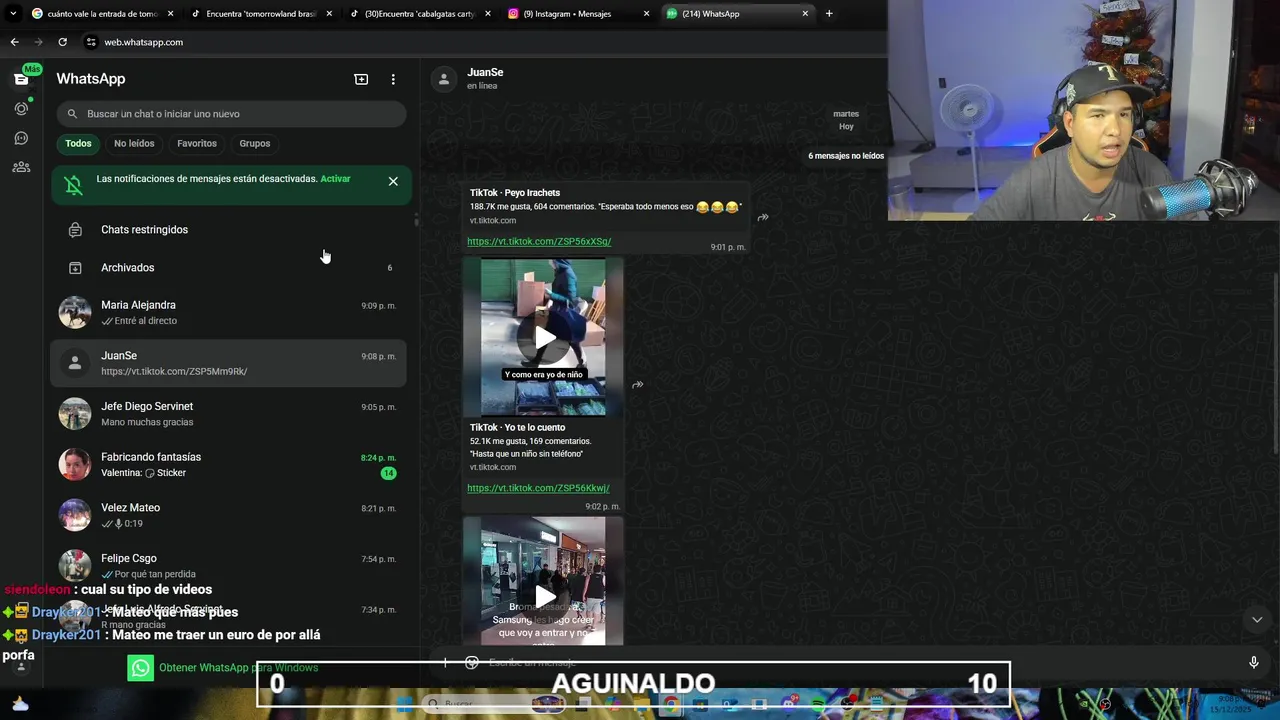Forward the 'Yo te lo cuento' TikTok video
Viewport: 1280px width, 720px height.
tap(637, 385)
